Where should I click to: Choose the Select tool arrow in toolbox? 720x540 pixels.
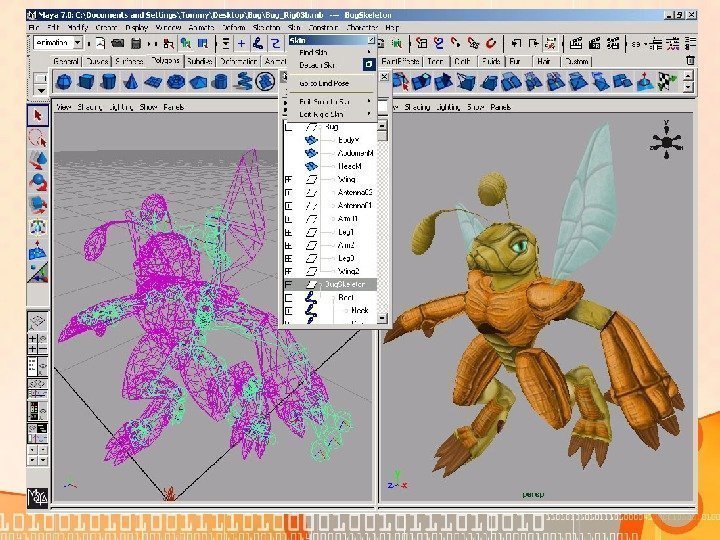pyautogui.click(x=38, y=115)
